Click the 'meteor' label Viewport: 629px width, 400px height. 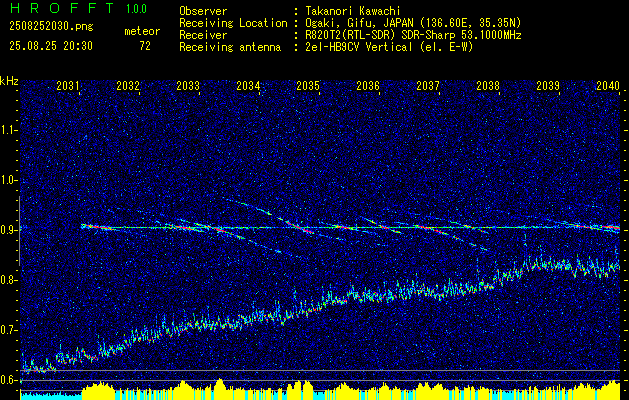(x=142, y=31)
